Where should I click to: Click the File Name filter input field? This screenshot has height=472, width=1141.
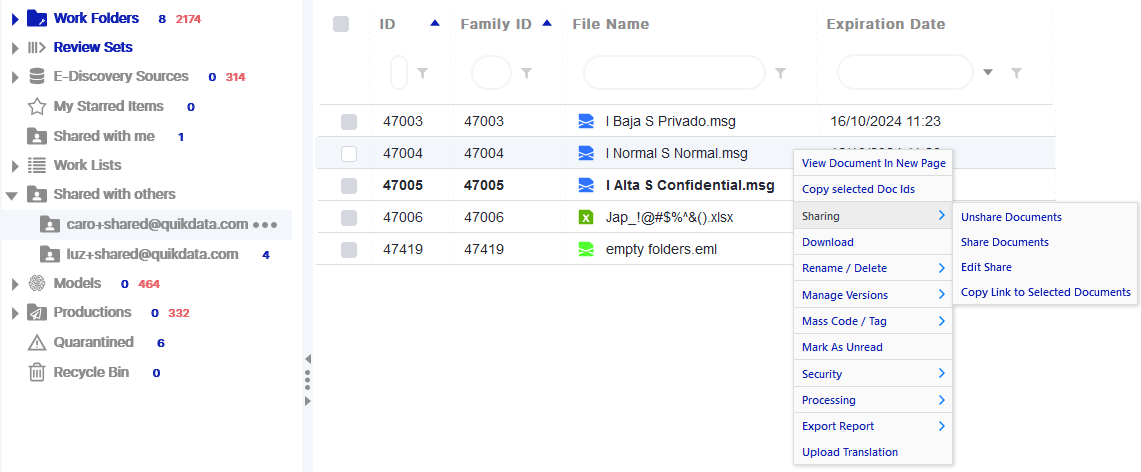675,73
